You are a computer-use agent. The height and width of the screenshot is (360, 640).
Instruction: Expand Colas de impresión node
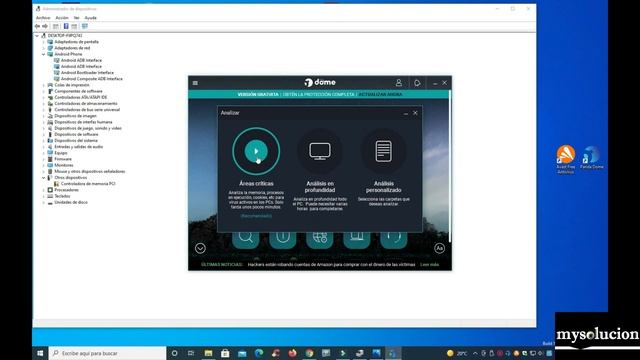pyautogui.click(x=44, y=85)
